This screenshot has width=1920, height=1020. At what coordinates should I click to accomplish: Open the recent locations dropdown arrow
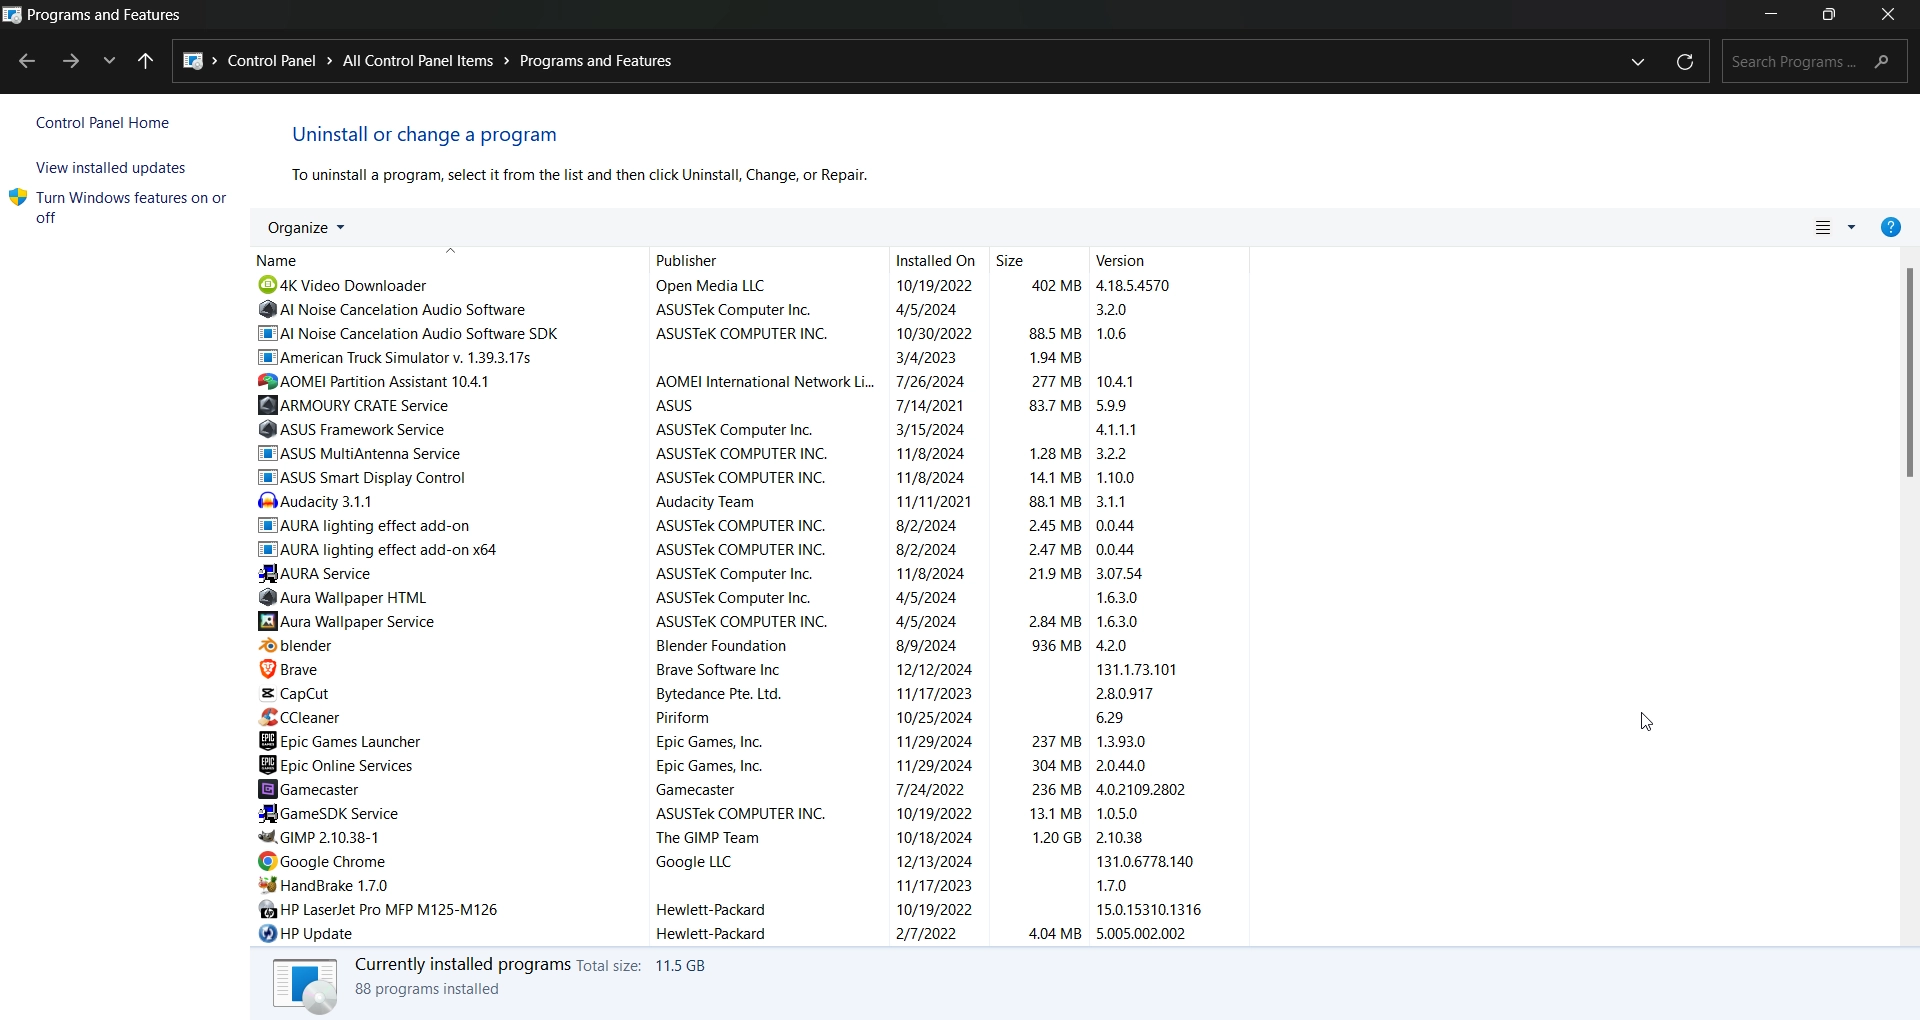coord(109,62)
